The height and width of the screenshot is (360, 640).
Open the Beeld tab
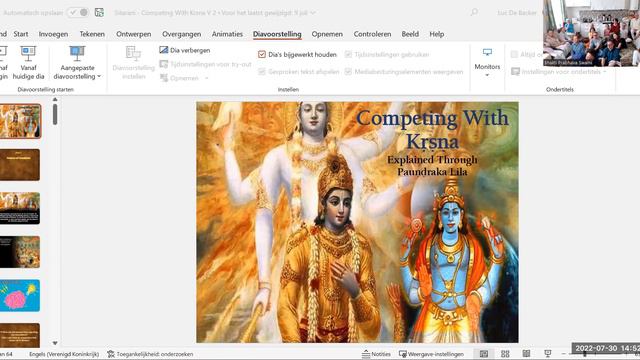(410, 34)
